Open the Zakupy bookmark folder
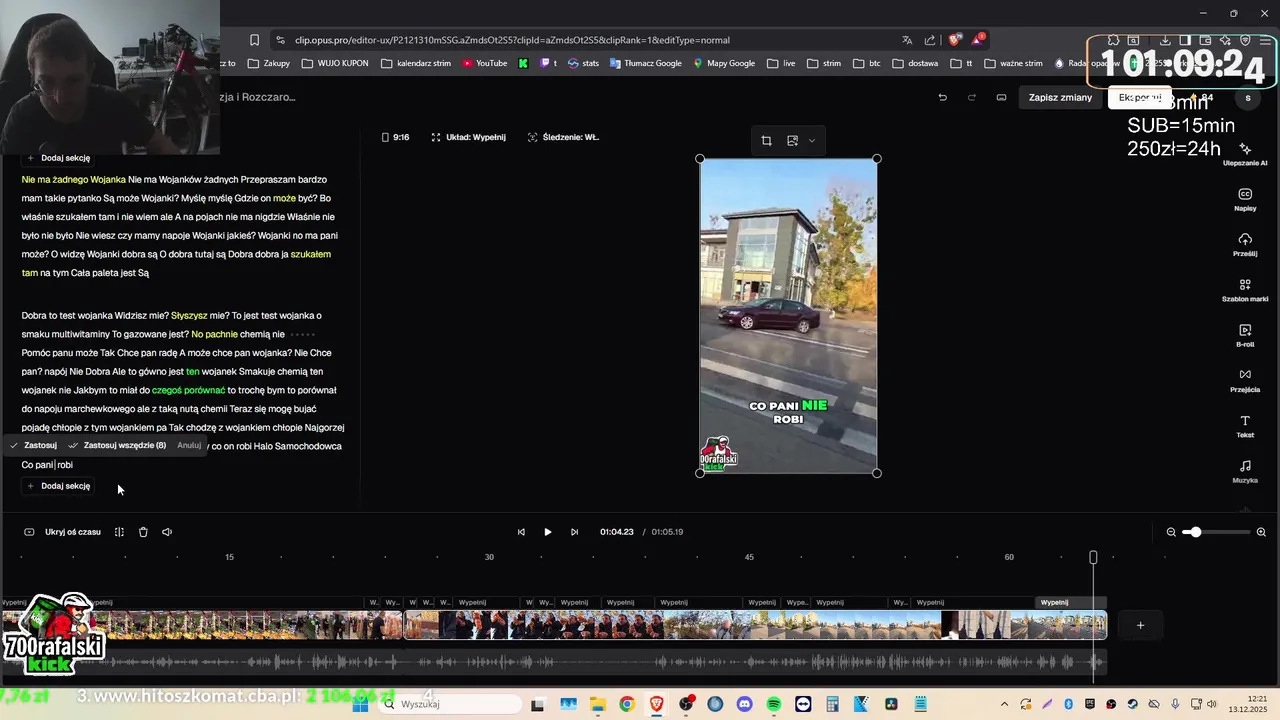This screenshot has width=1280, height=720. click(x=269, y=63)
